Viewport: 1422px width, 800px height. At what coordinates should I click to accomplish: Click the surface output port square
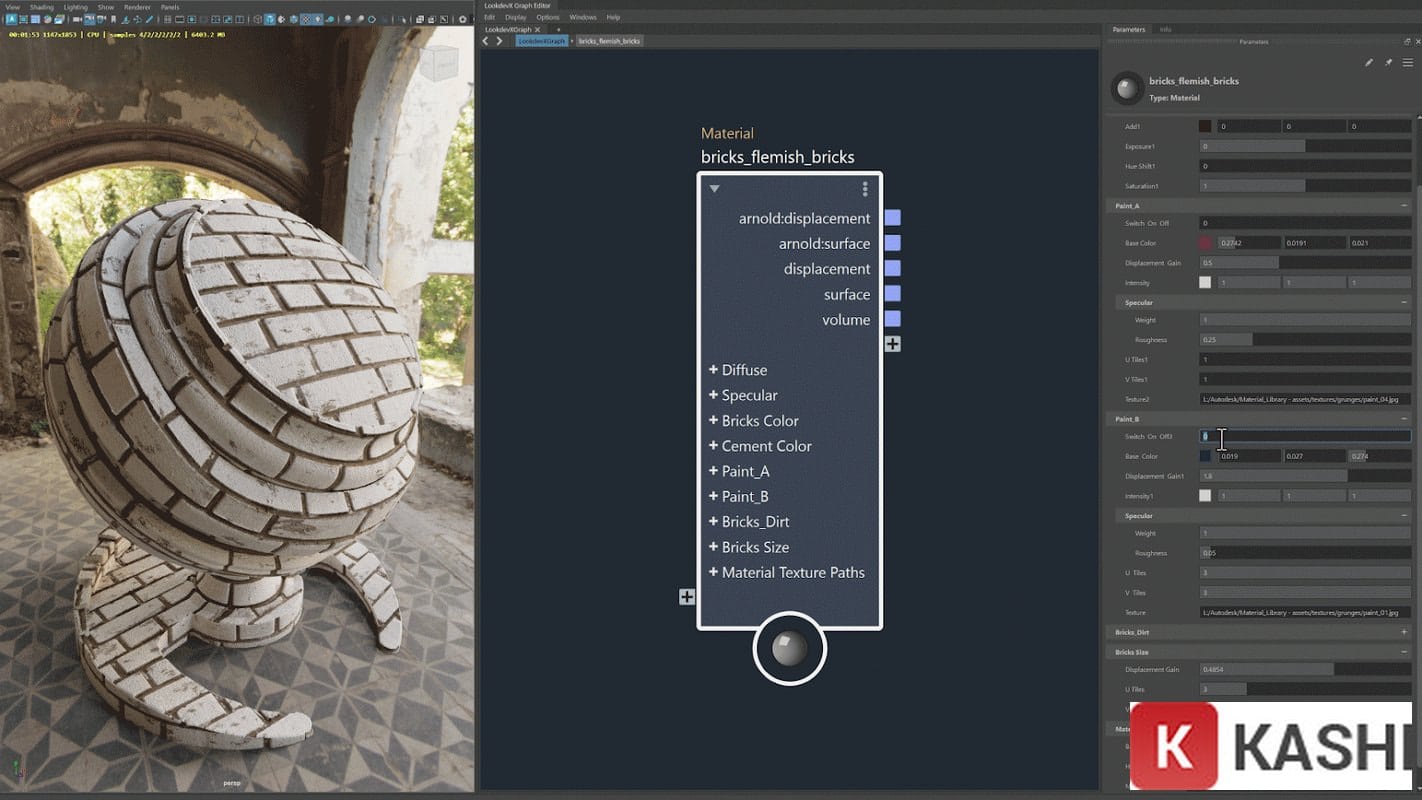[x=892, y=294]
